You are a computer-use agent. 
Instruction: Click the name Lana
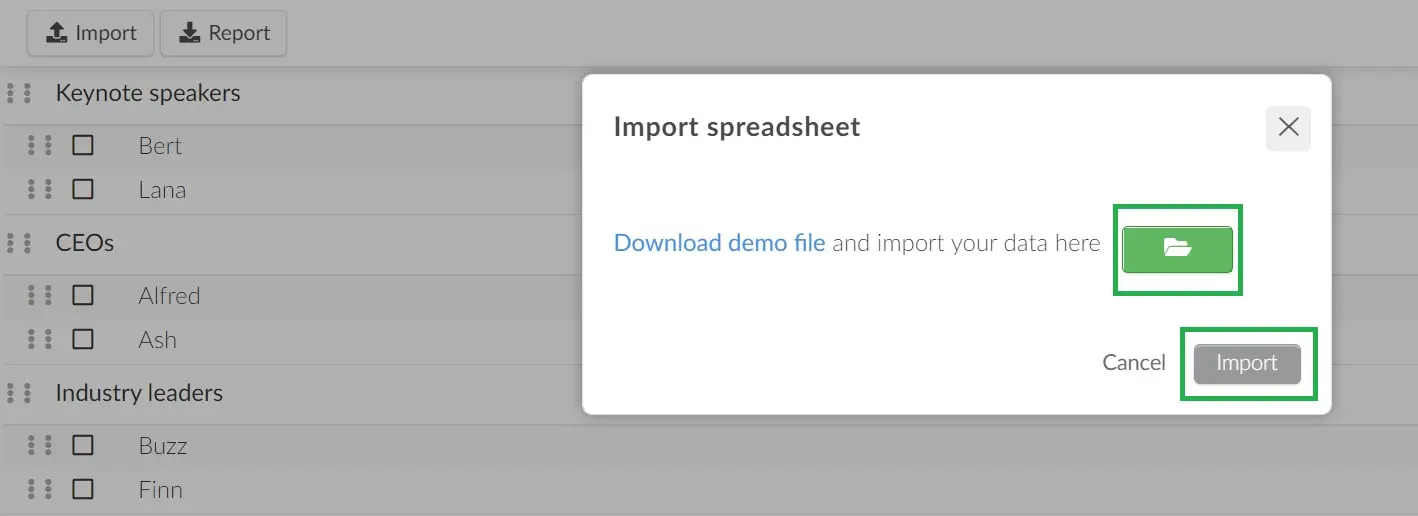(x=162, y=190)
